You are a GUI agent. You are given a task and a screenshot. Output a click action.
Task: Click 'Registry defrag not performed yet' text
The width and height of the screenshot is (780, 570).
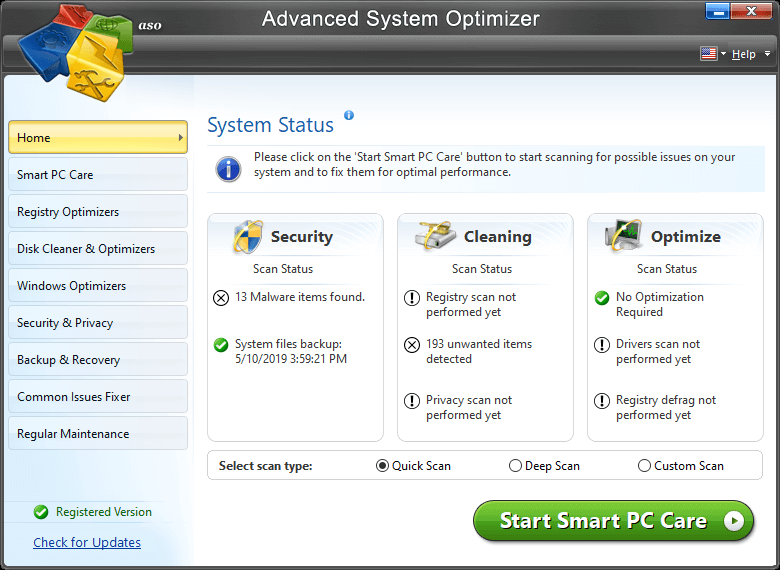click(666, 407)
